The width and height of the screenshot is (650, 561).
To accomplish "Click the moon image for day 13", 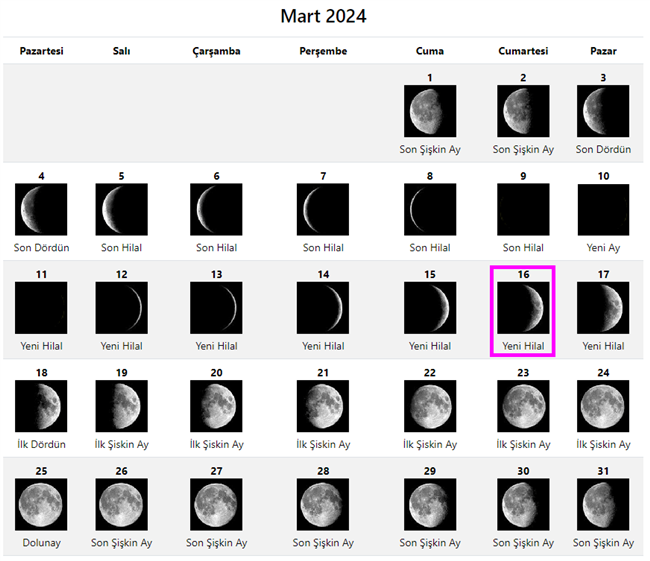I will pos(216,308).
